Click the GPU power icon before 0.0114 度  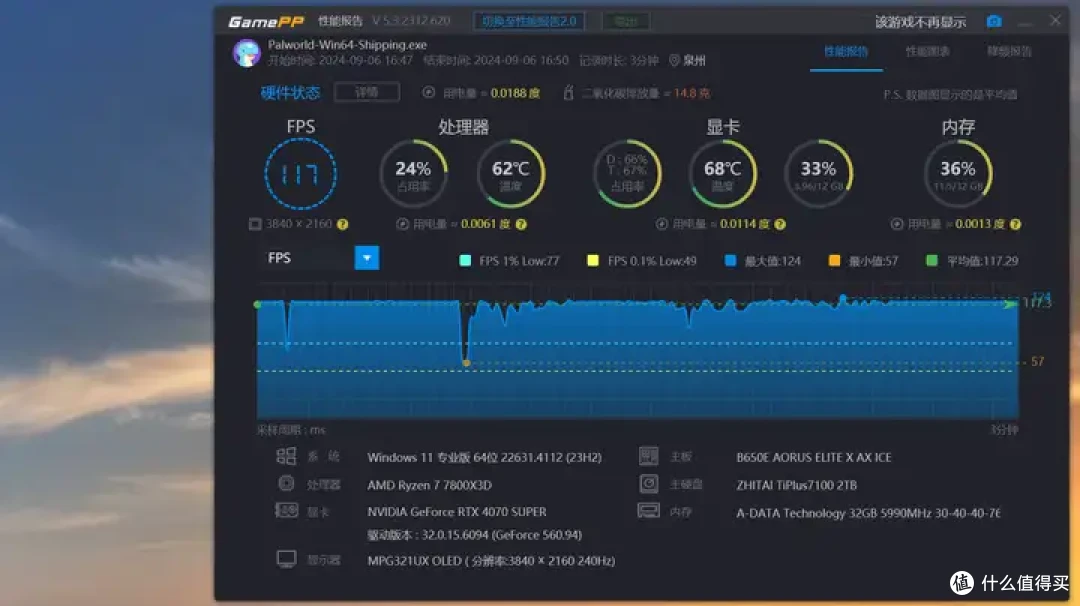[x=662, y=224]
